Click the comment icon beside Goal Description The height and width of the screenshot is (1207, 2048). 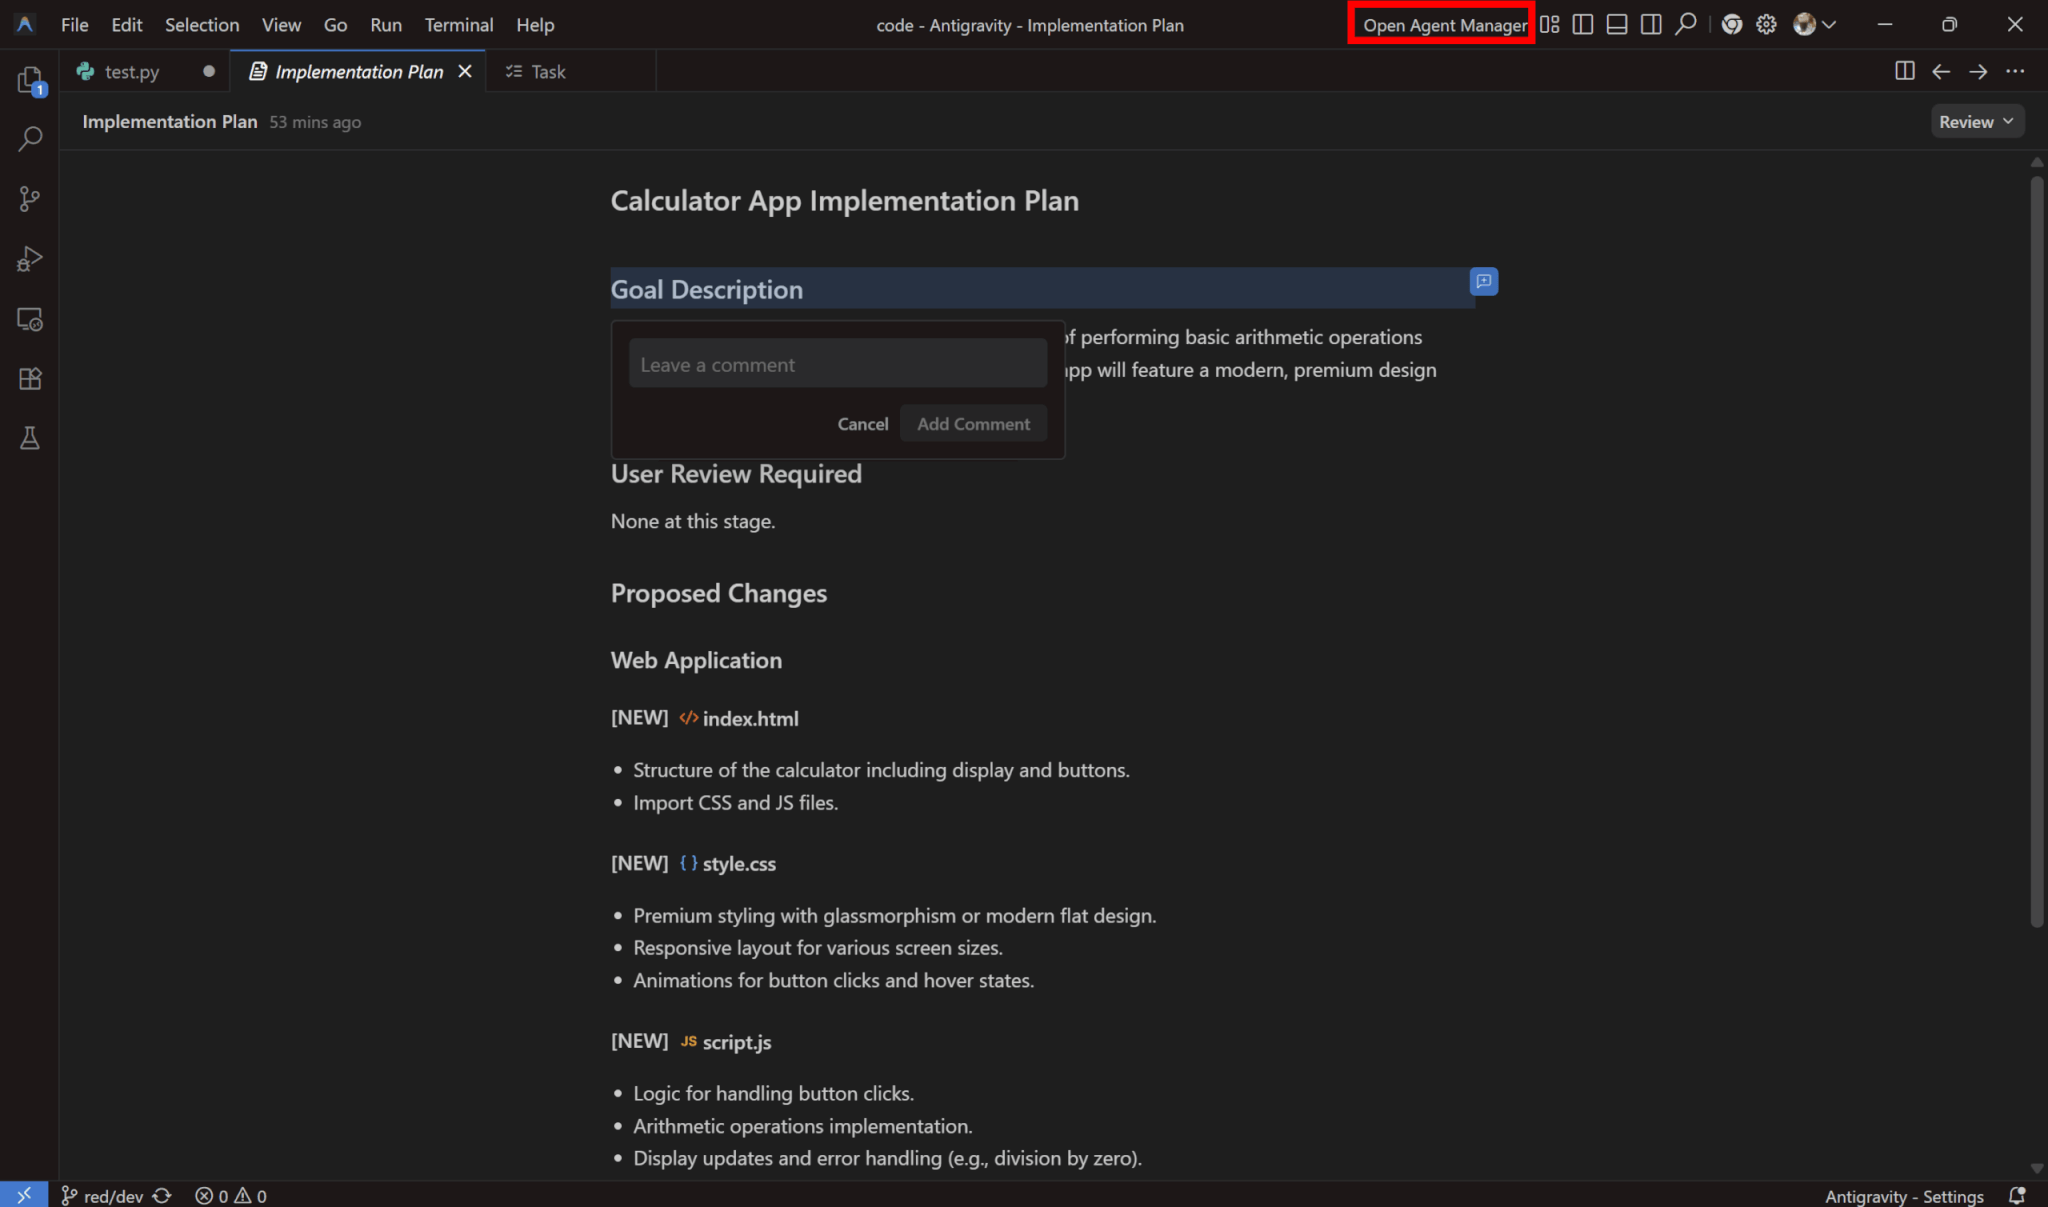coord(1483,281)
